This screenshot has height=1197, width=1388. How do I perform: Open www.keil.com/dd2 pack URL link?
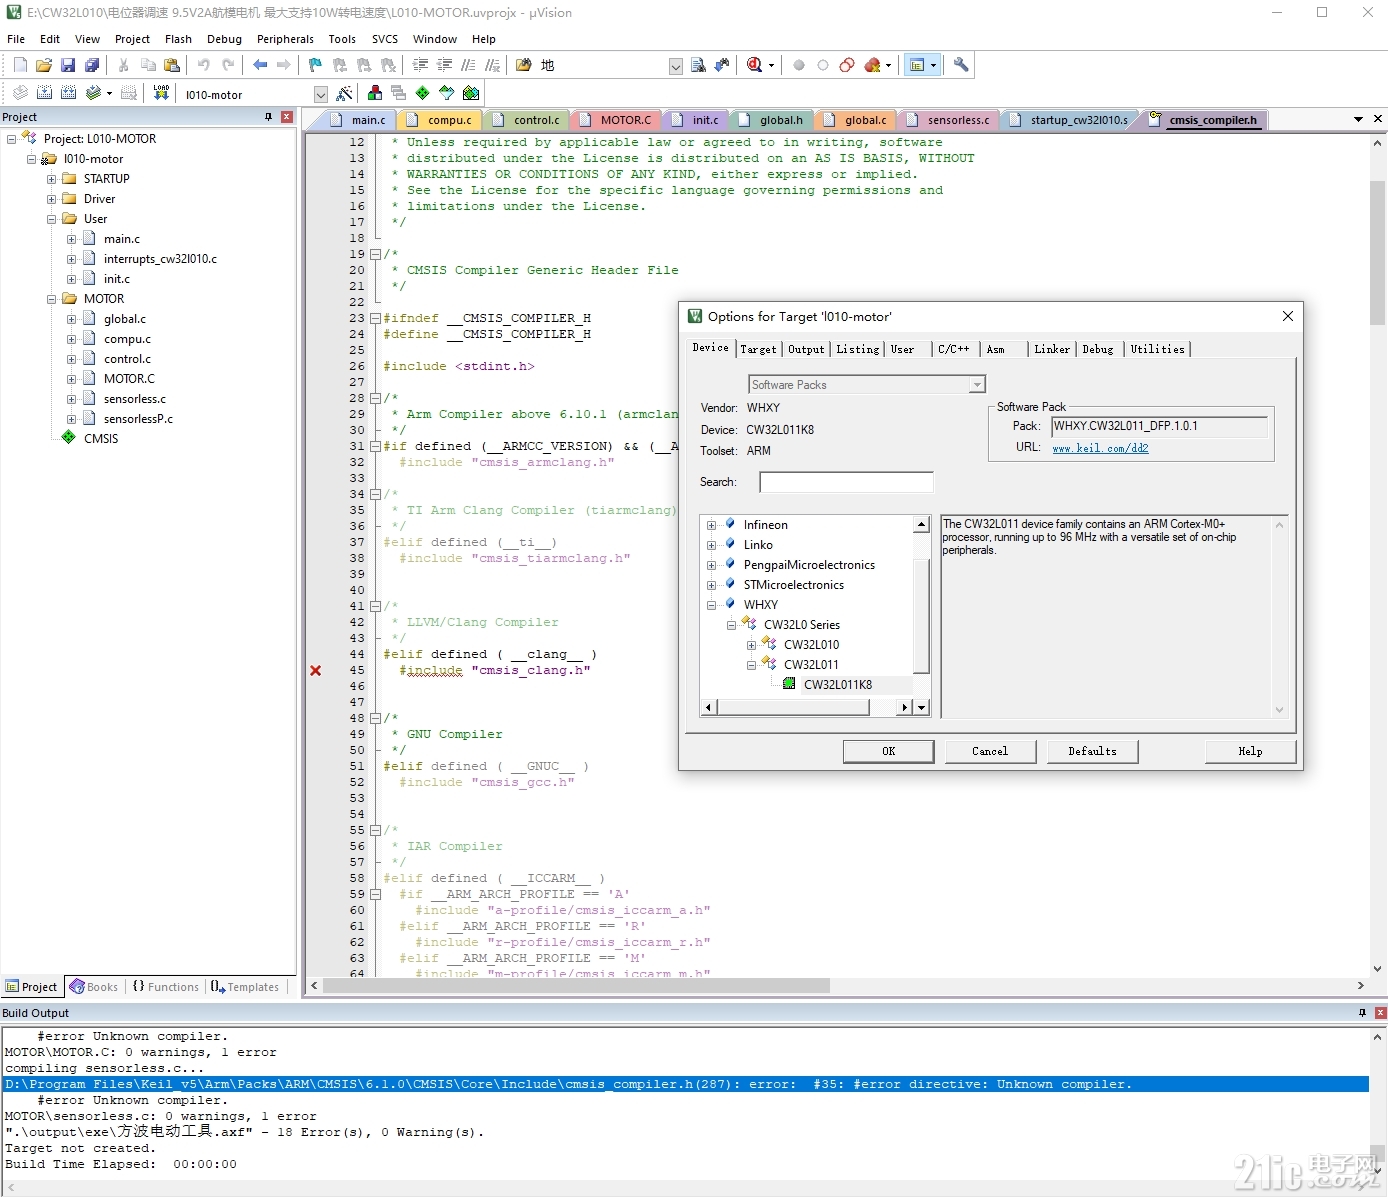point(1100,448)
